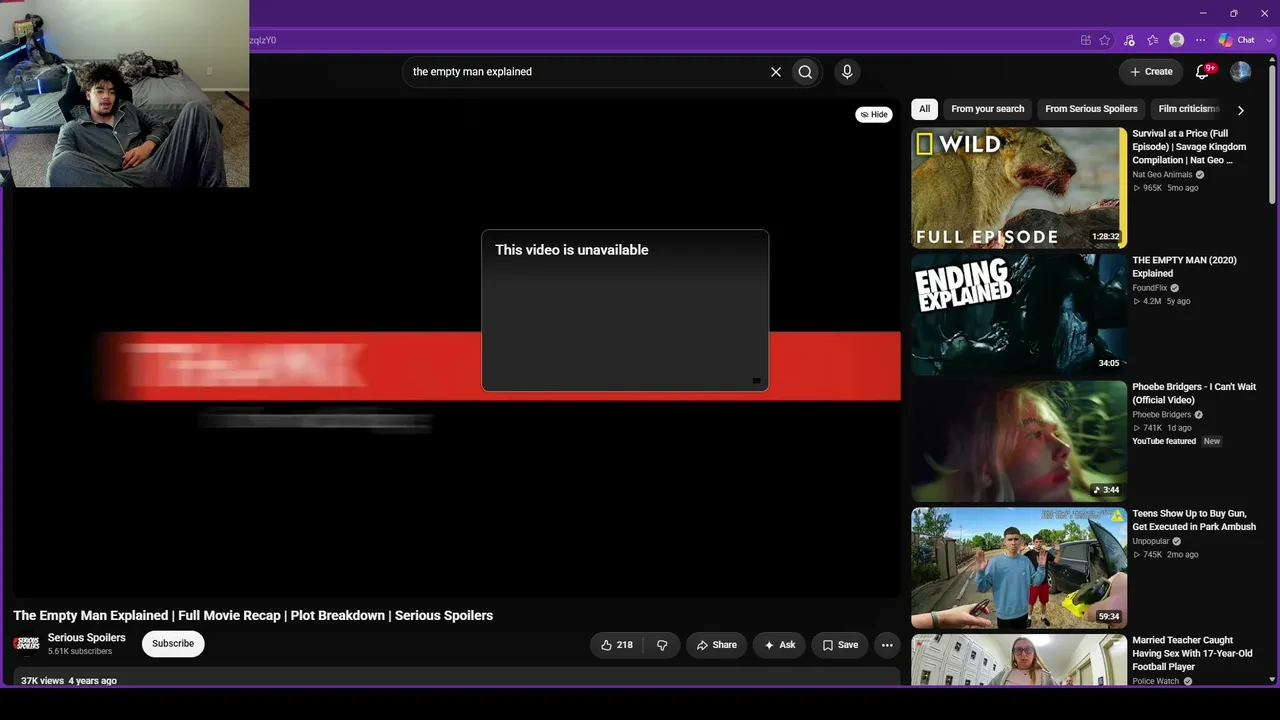This screenshot has height=720, width=1280.
Task: Open the Savage Kingdom WILD thumbnail
Action: tap(1019, 188)
